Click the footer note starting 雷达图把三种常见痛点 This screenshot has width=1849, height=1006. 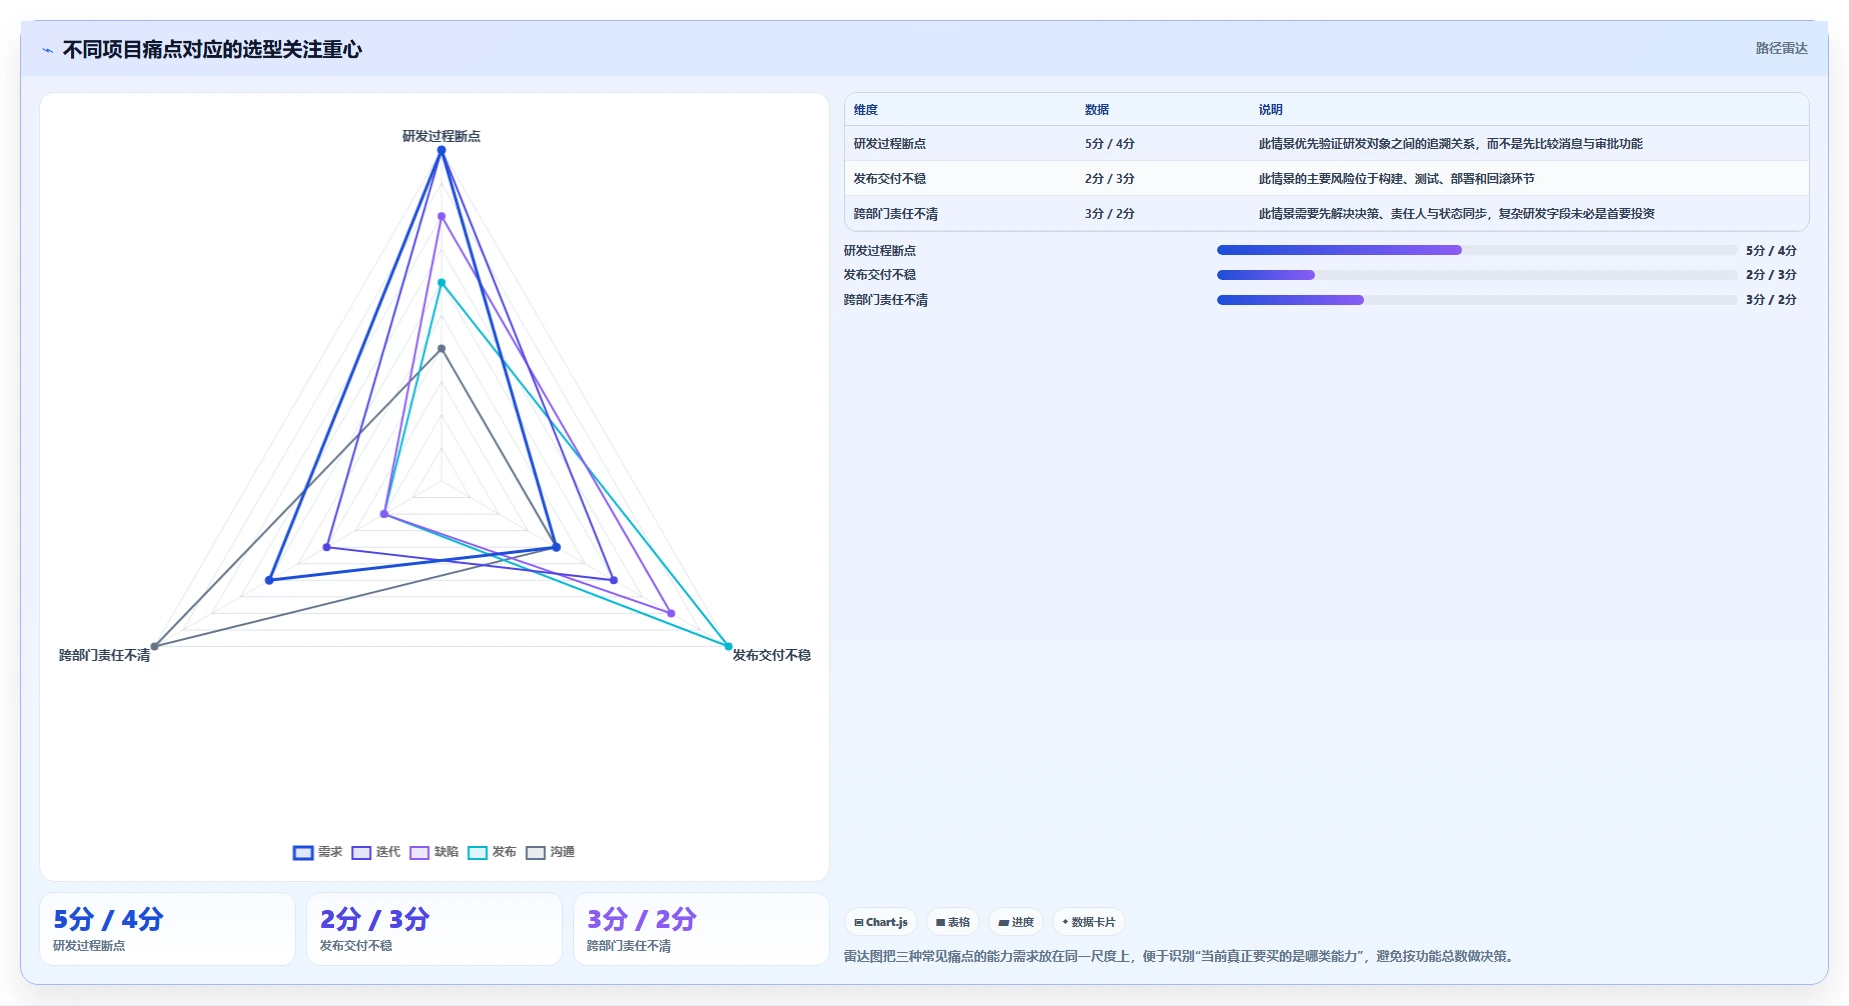[1181, 957]
